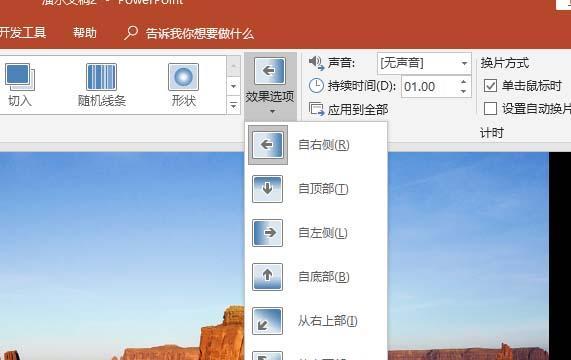
Task: Decrease duration with down spinner
Action: pyautogui.click(x=464, y=92)
